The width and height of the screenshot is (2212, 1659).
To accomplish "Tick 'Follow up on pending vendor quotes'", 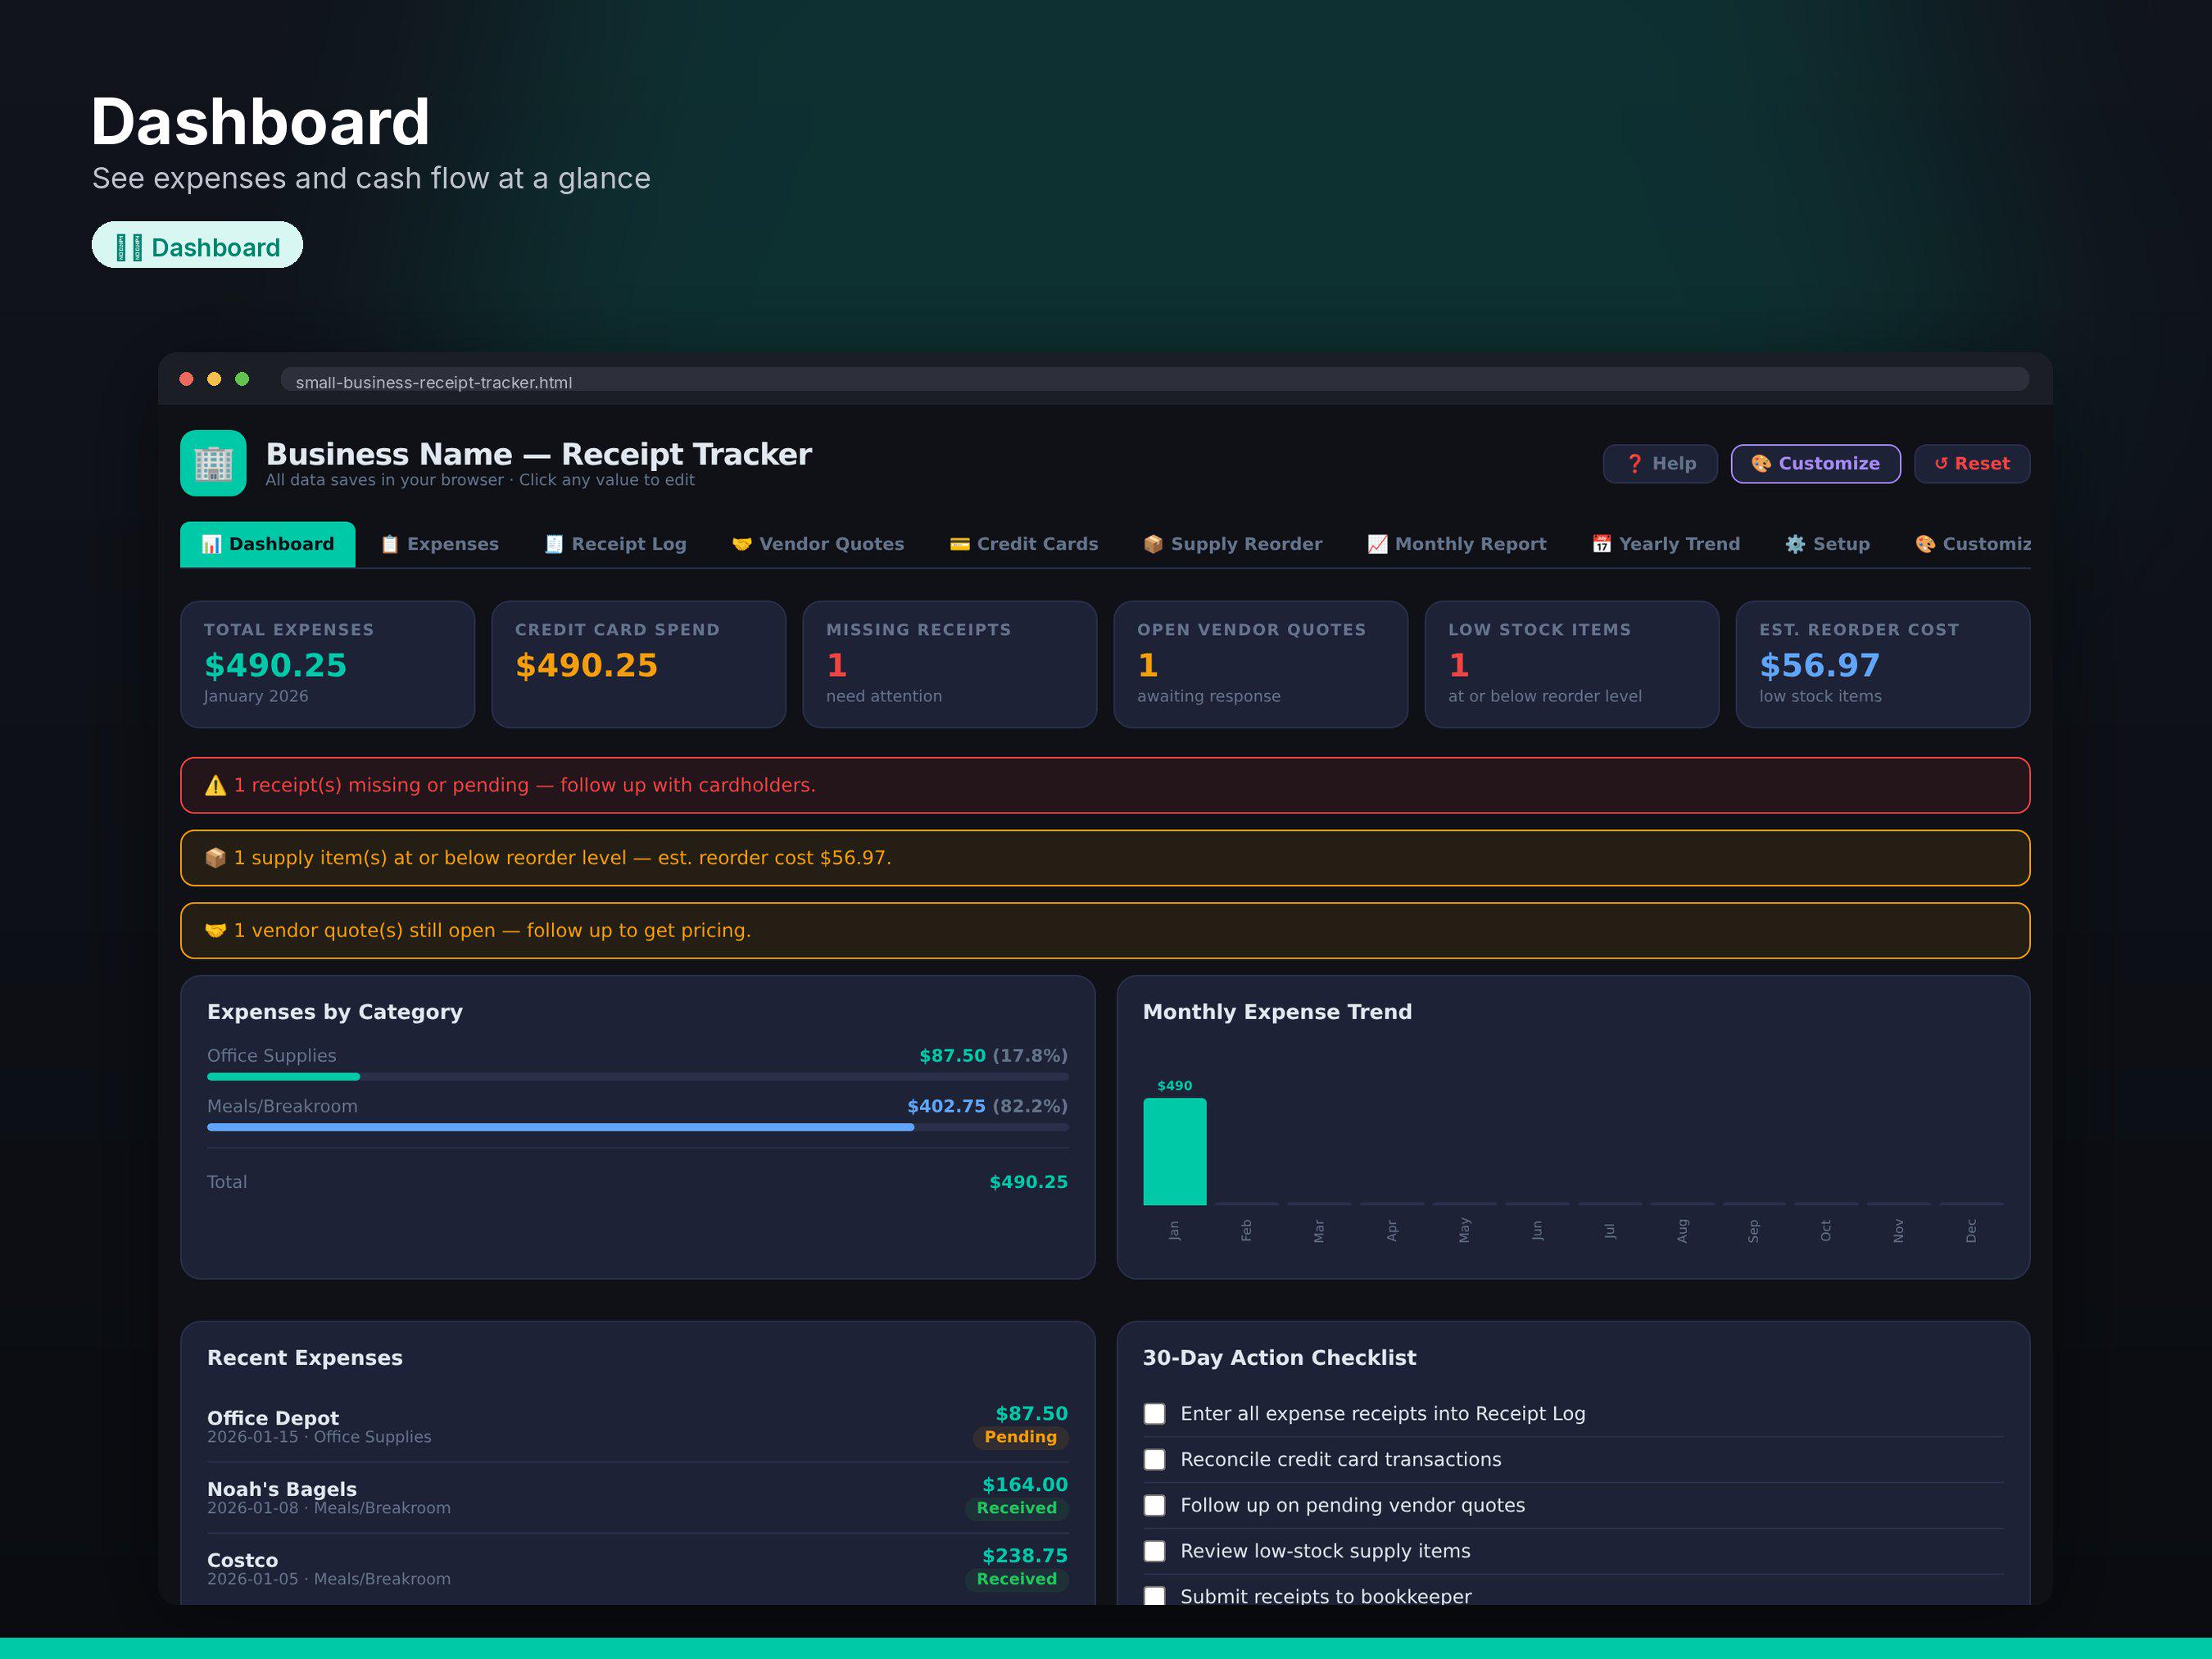I will [x=1154, y=1506].
